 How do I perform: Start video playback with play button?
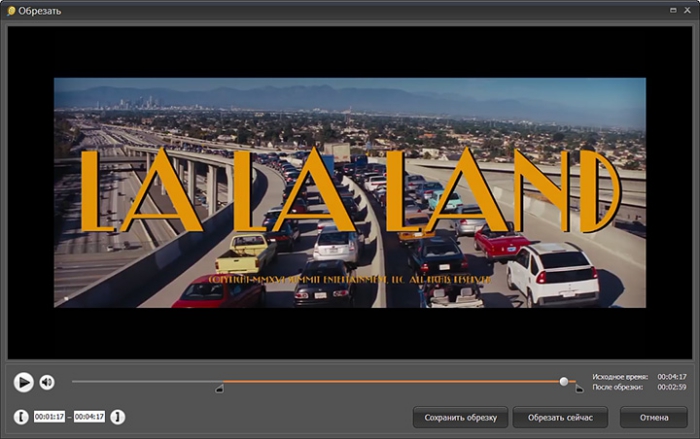pos(23,382)
